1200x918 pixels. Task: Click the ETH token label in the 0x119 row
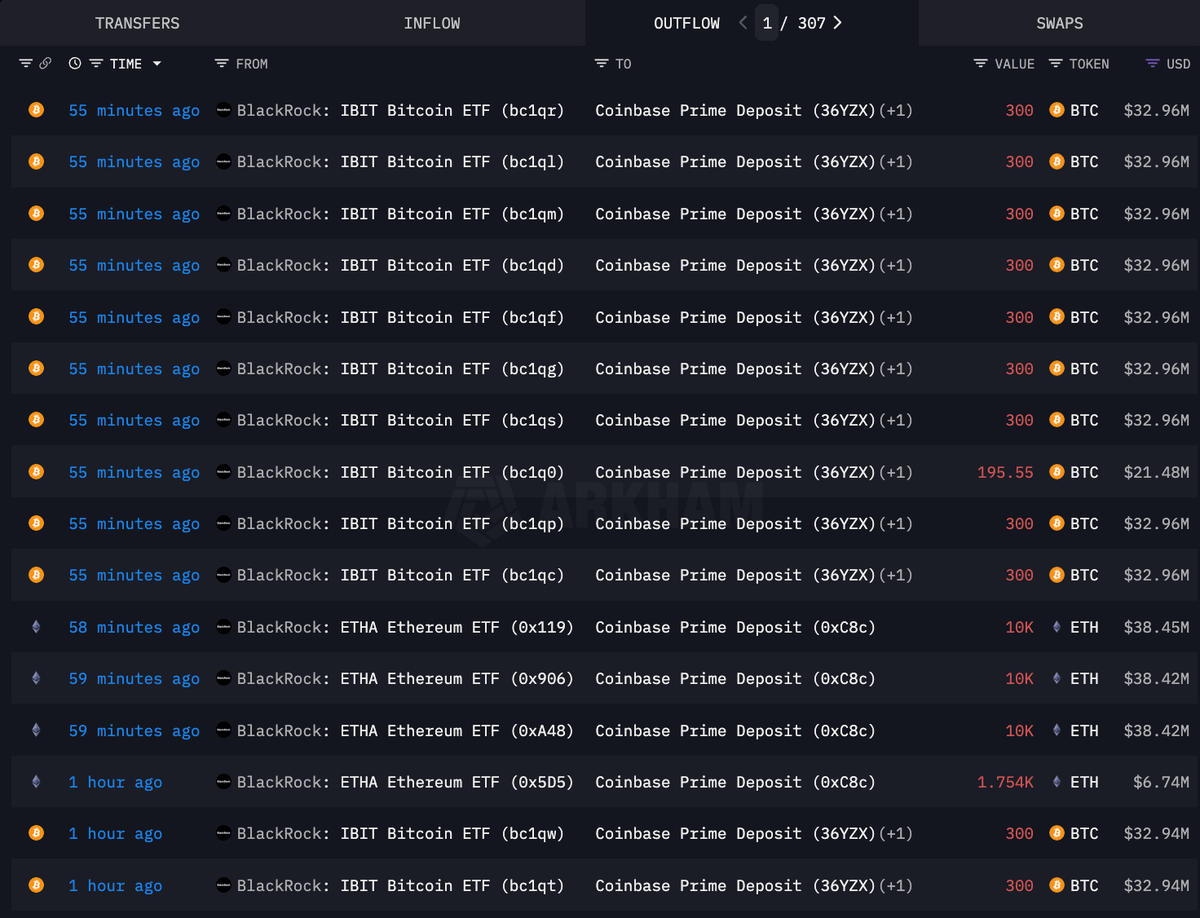coord(1084,627)
